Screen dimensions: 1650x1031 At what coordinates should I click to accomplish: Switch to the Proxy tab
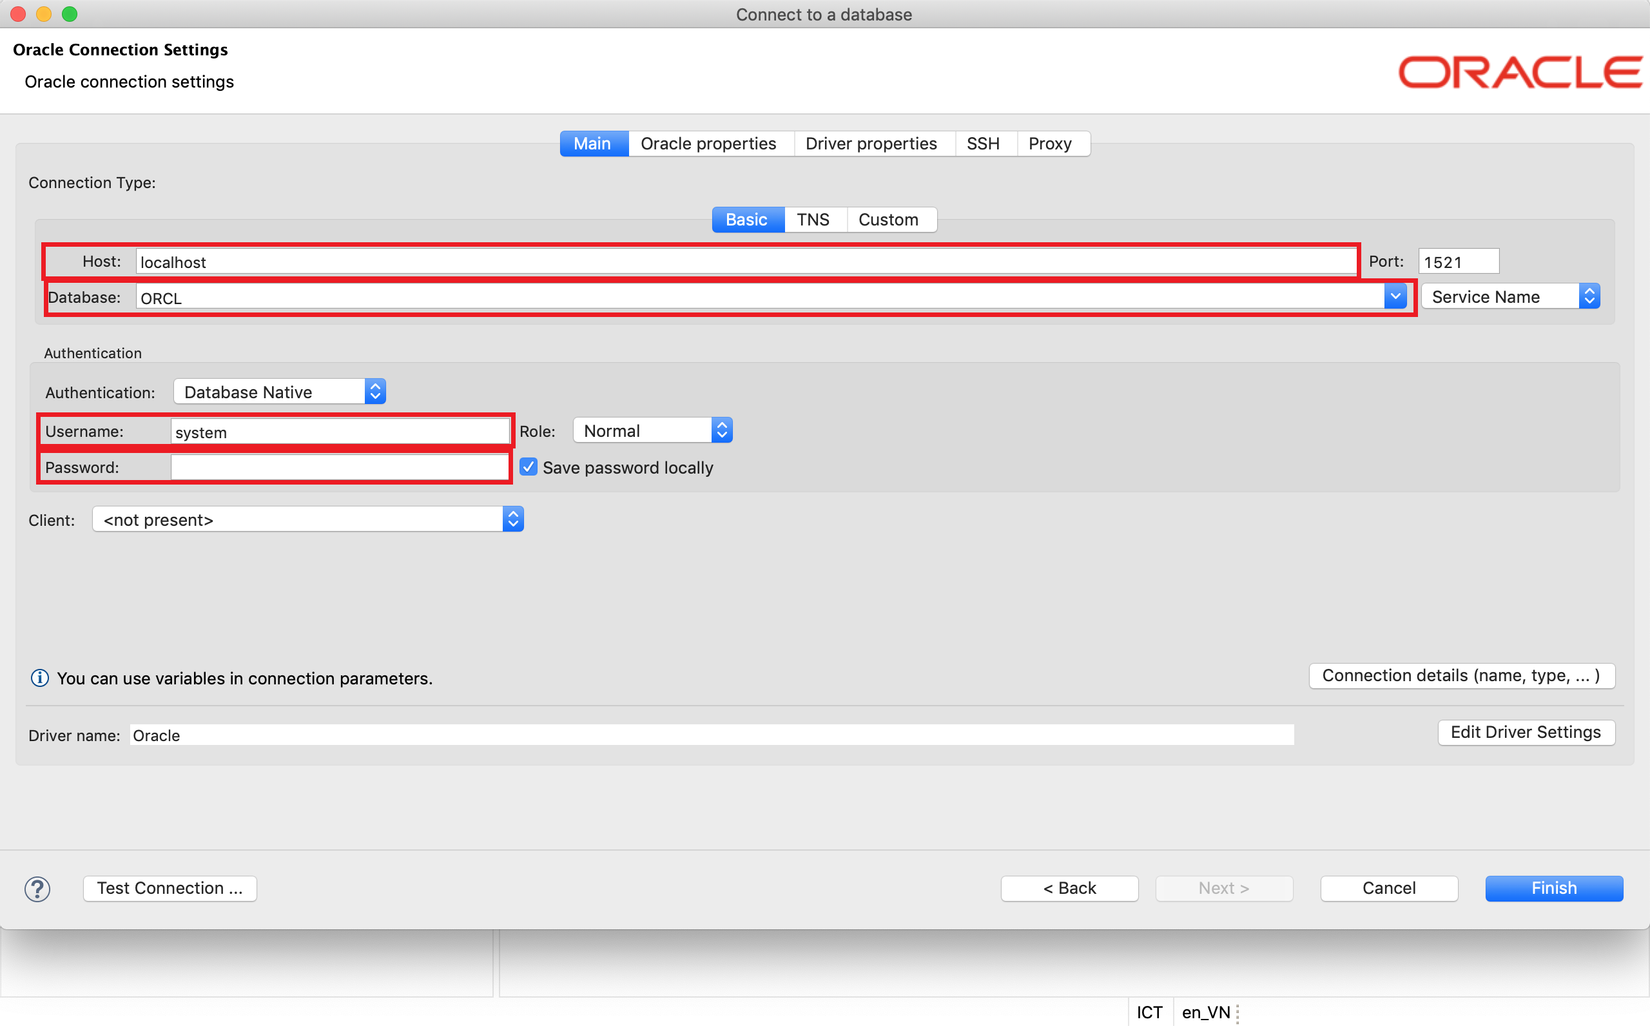point(1050,144)
